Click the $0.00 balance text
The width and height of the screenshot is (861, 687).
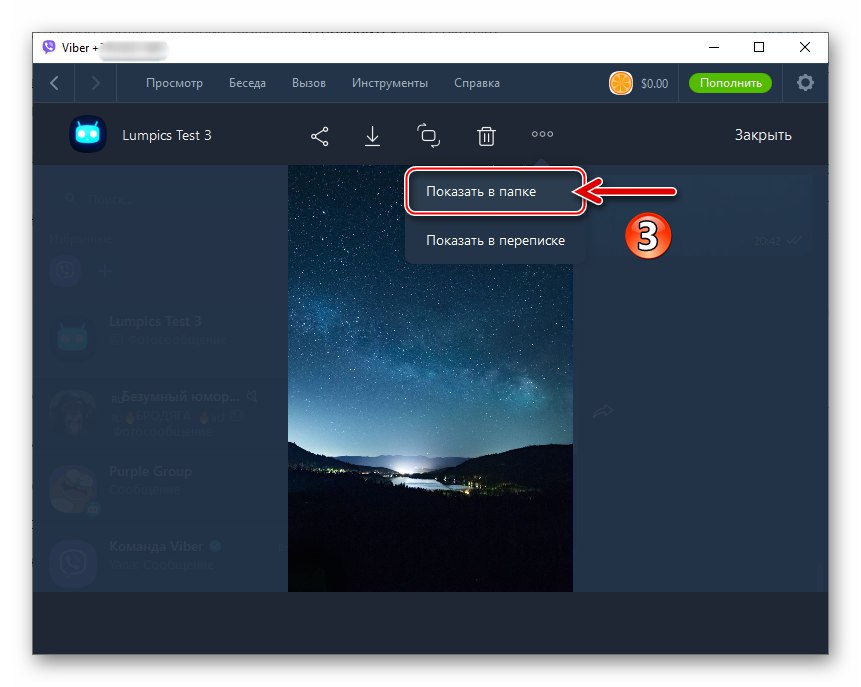point(655,83)
